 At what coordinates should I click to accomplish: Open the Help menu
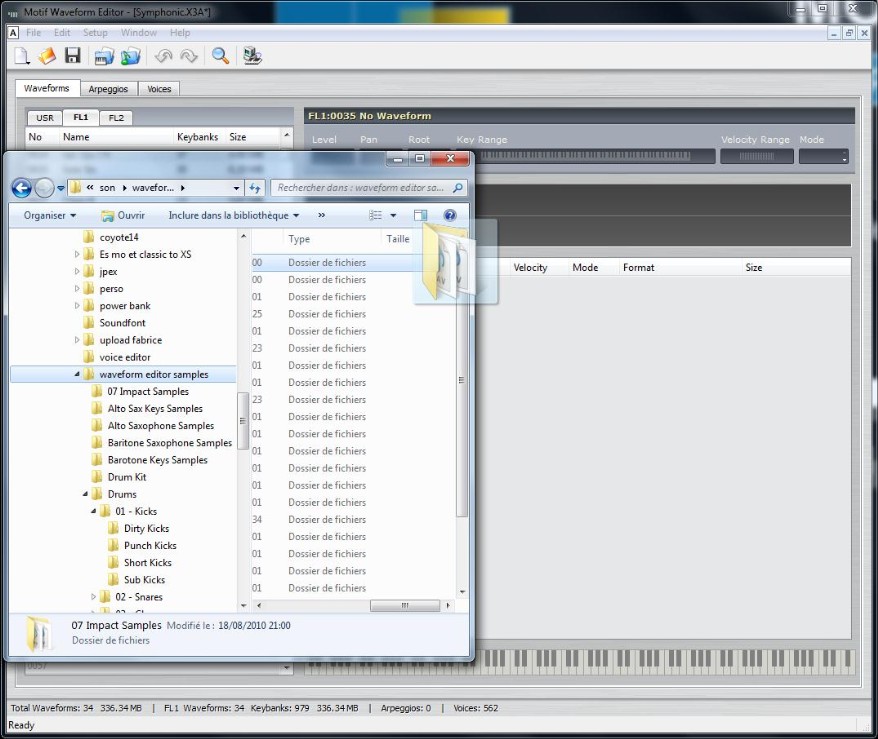[x=180, y=32]
